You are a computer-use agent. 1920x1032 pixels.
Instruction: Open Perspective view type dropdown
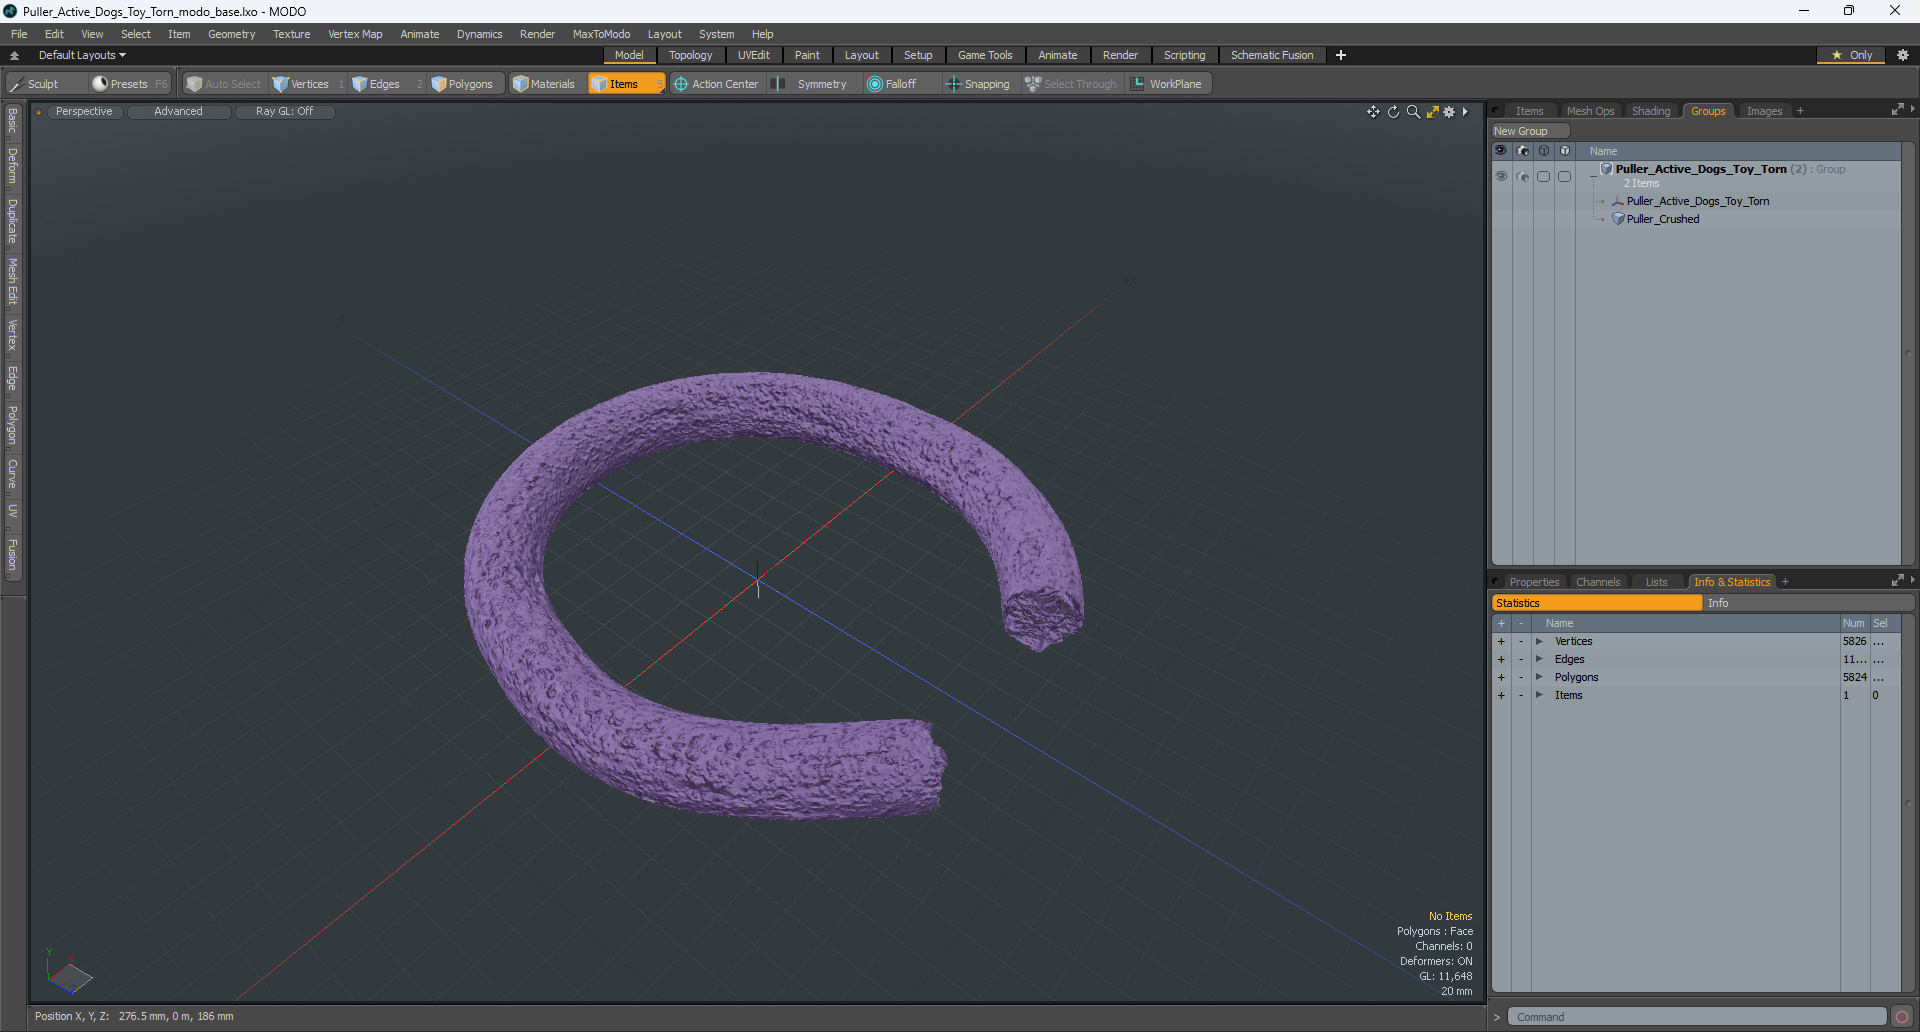tap(84, 112)
